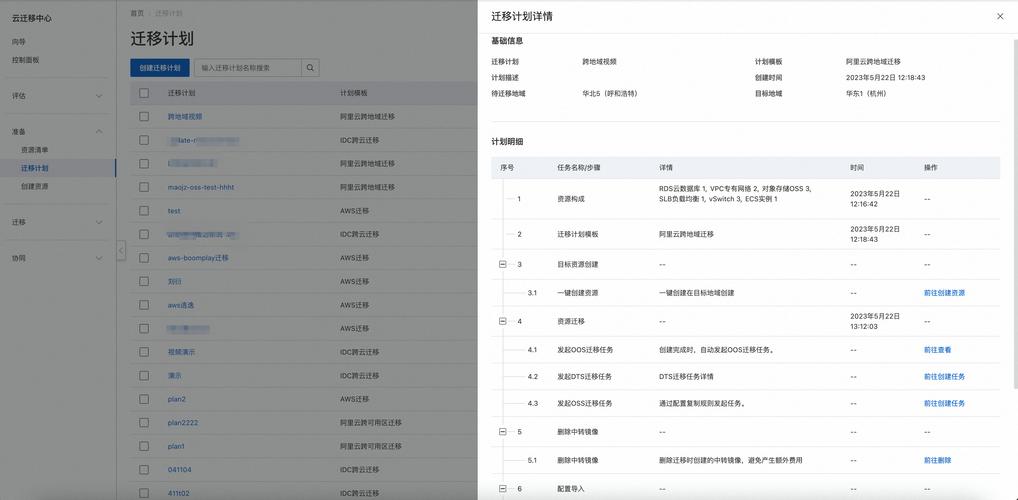This screenshot has height=500, width=1018.
Task: Check the box for 视频演示 plan
Action: coord(144,352)
